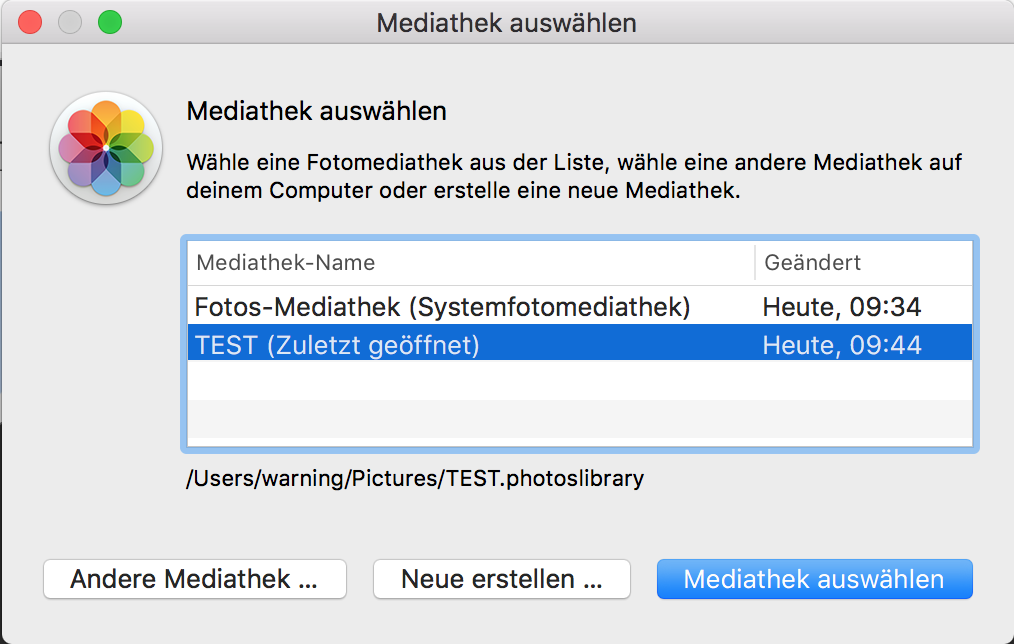Viewport: 1014px width, 644px height.
Task: Click the divider between the column headers
Action: click(x=755, y=263)
